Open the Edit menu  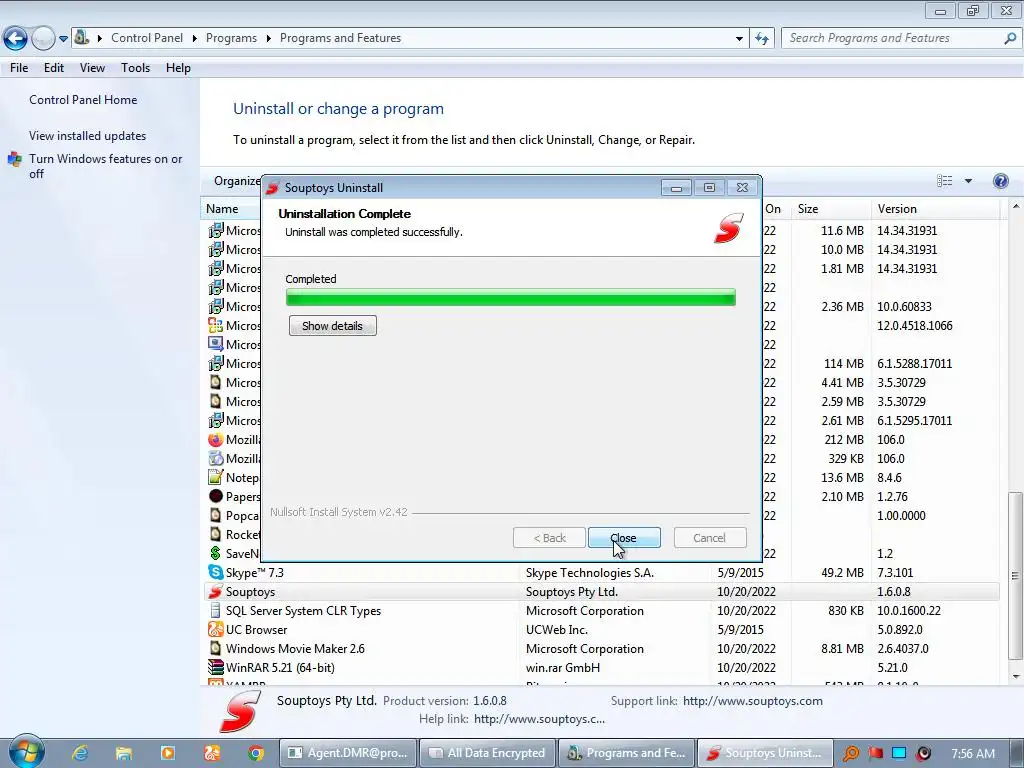[x=54, y=68]
